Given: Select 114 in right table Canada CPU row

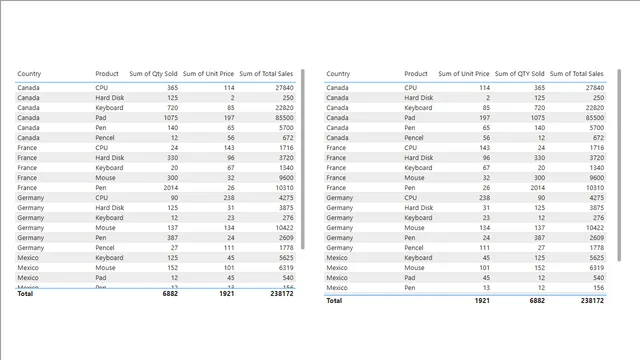Looking at the screenshot, I should [x=484, y=88].
